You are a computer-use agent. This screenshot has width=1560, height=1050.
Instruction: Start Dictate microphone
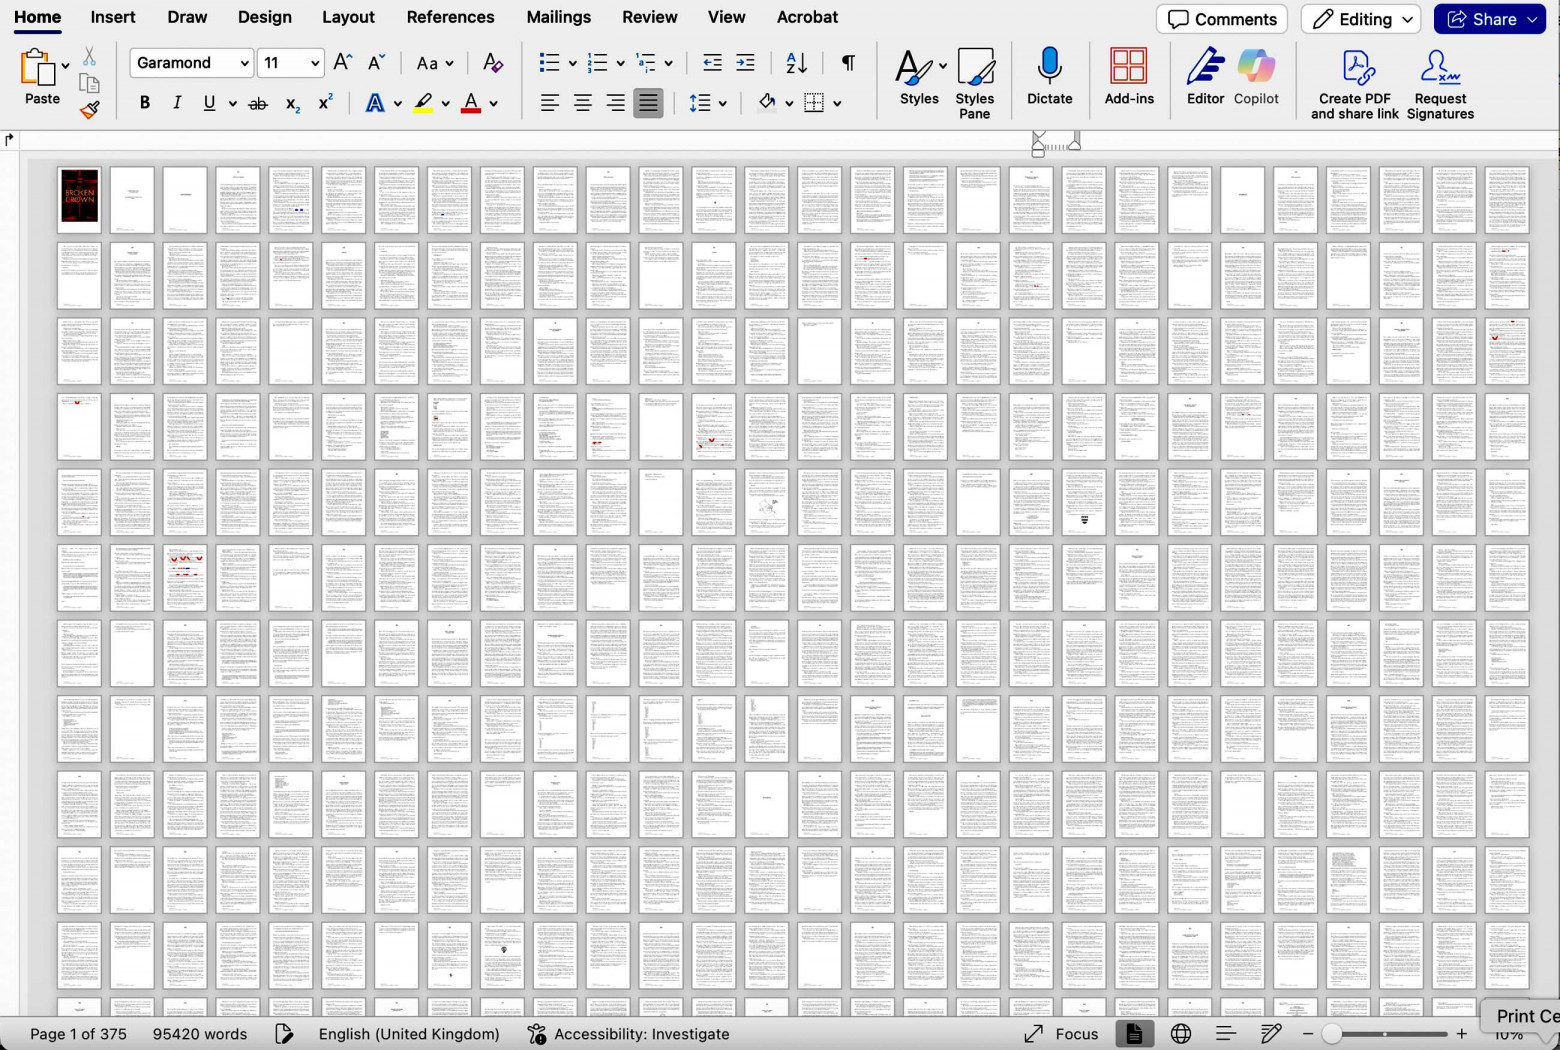pos(1049,76)
